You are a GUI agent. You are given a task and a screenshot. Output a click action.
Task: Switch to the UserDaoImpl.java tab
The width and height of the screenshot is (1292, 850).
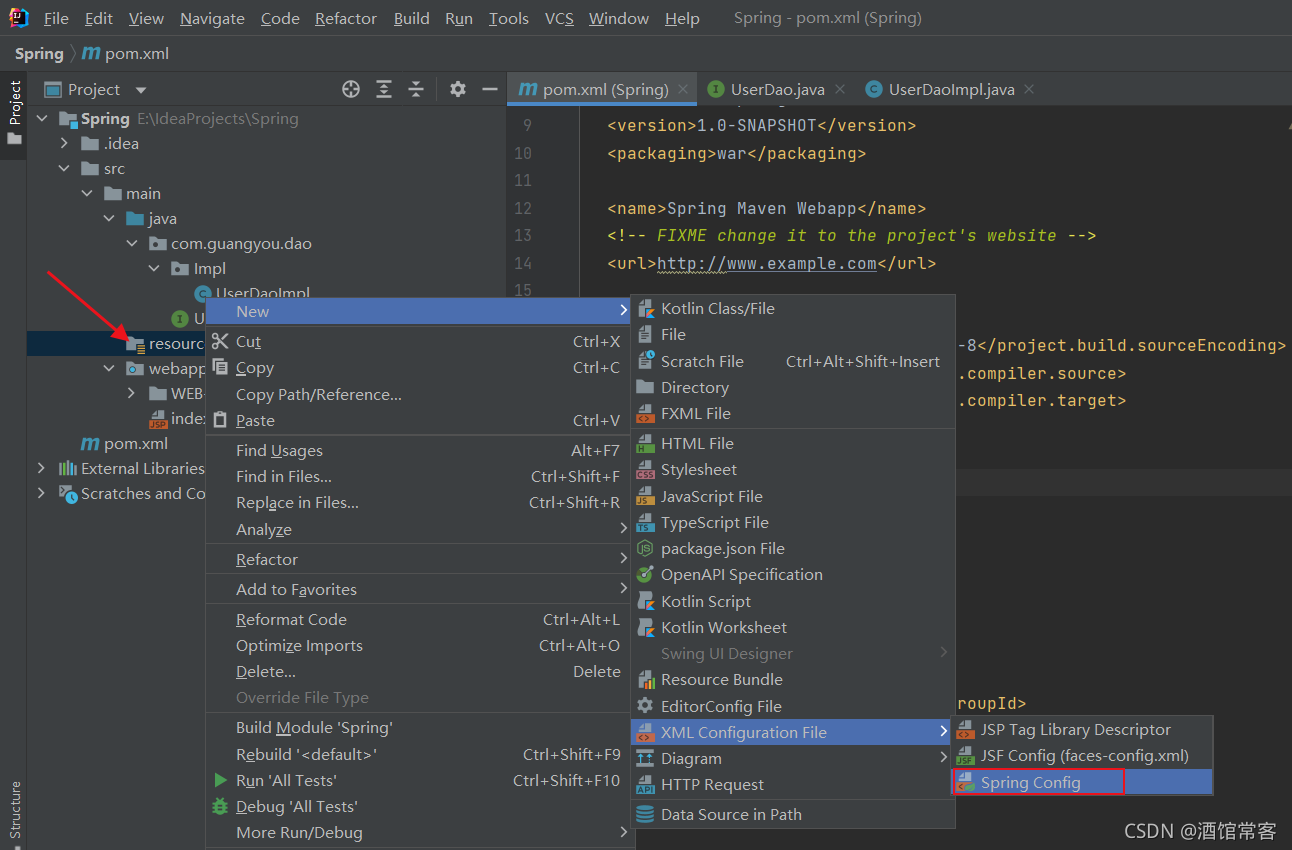click(952, 89)
